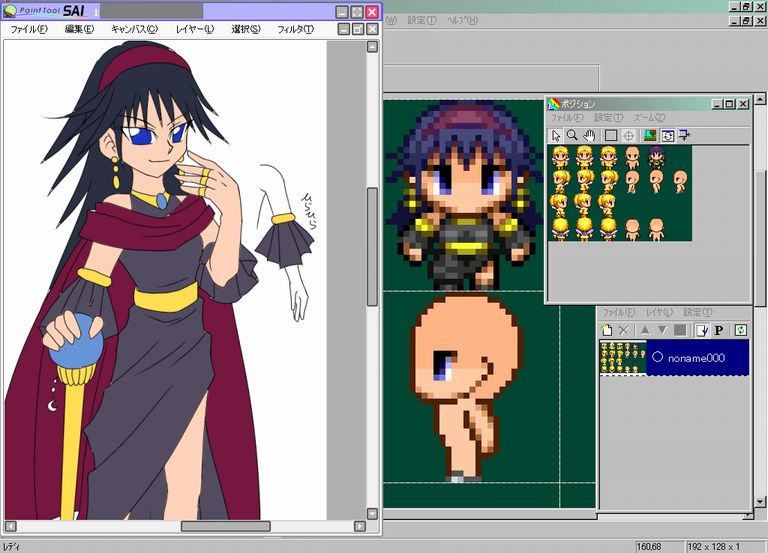768x553 pixels.
Task: Close the SAI document inner window
Action: (372, 29)
